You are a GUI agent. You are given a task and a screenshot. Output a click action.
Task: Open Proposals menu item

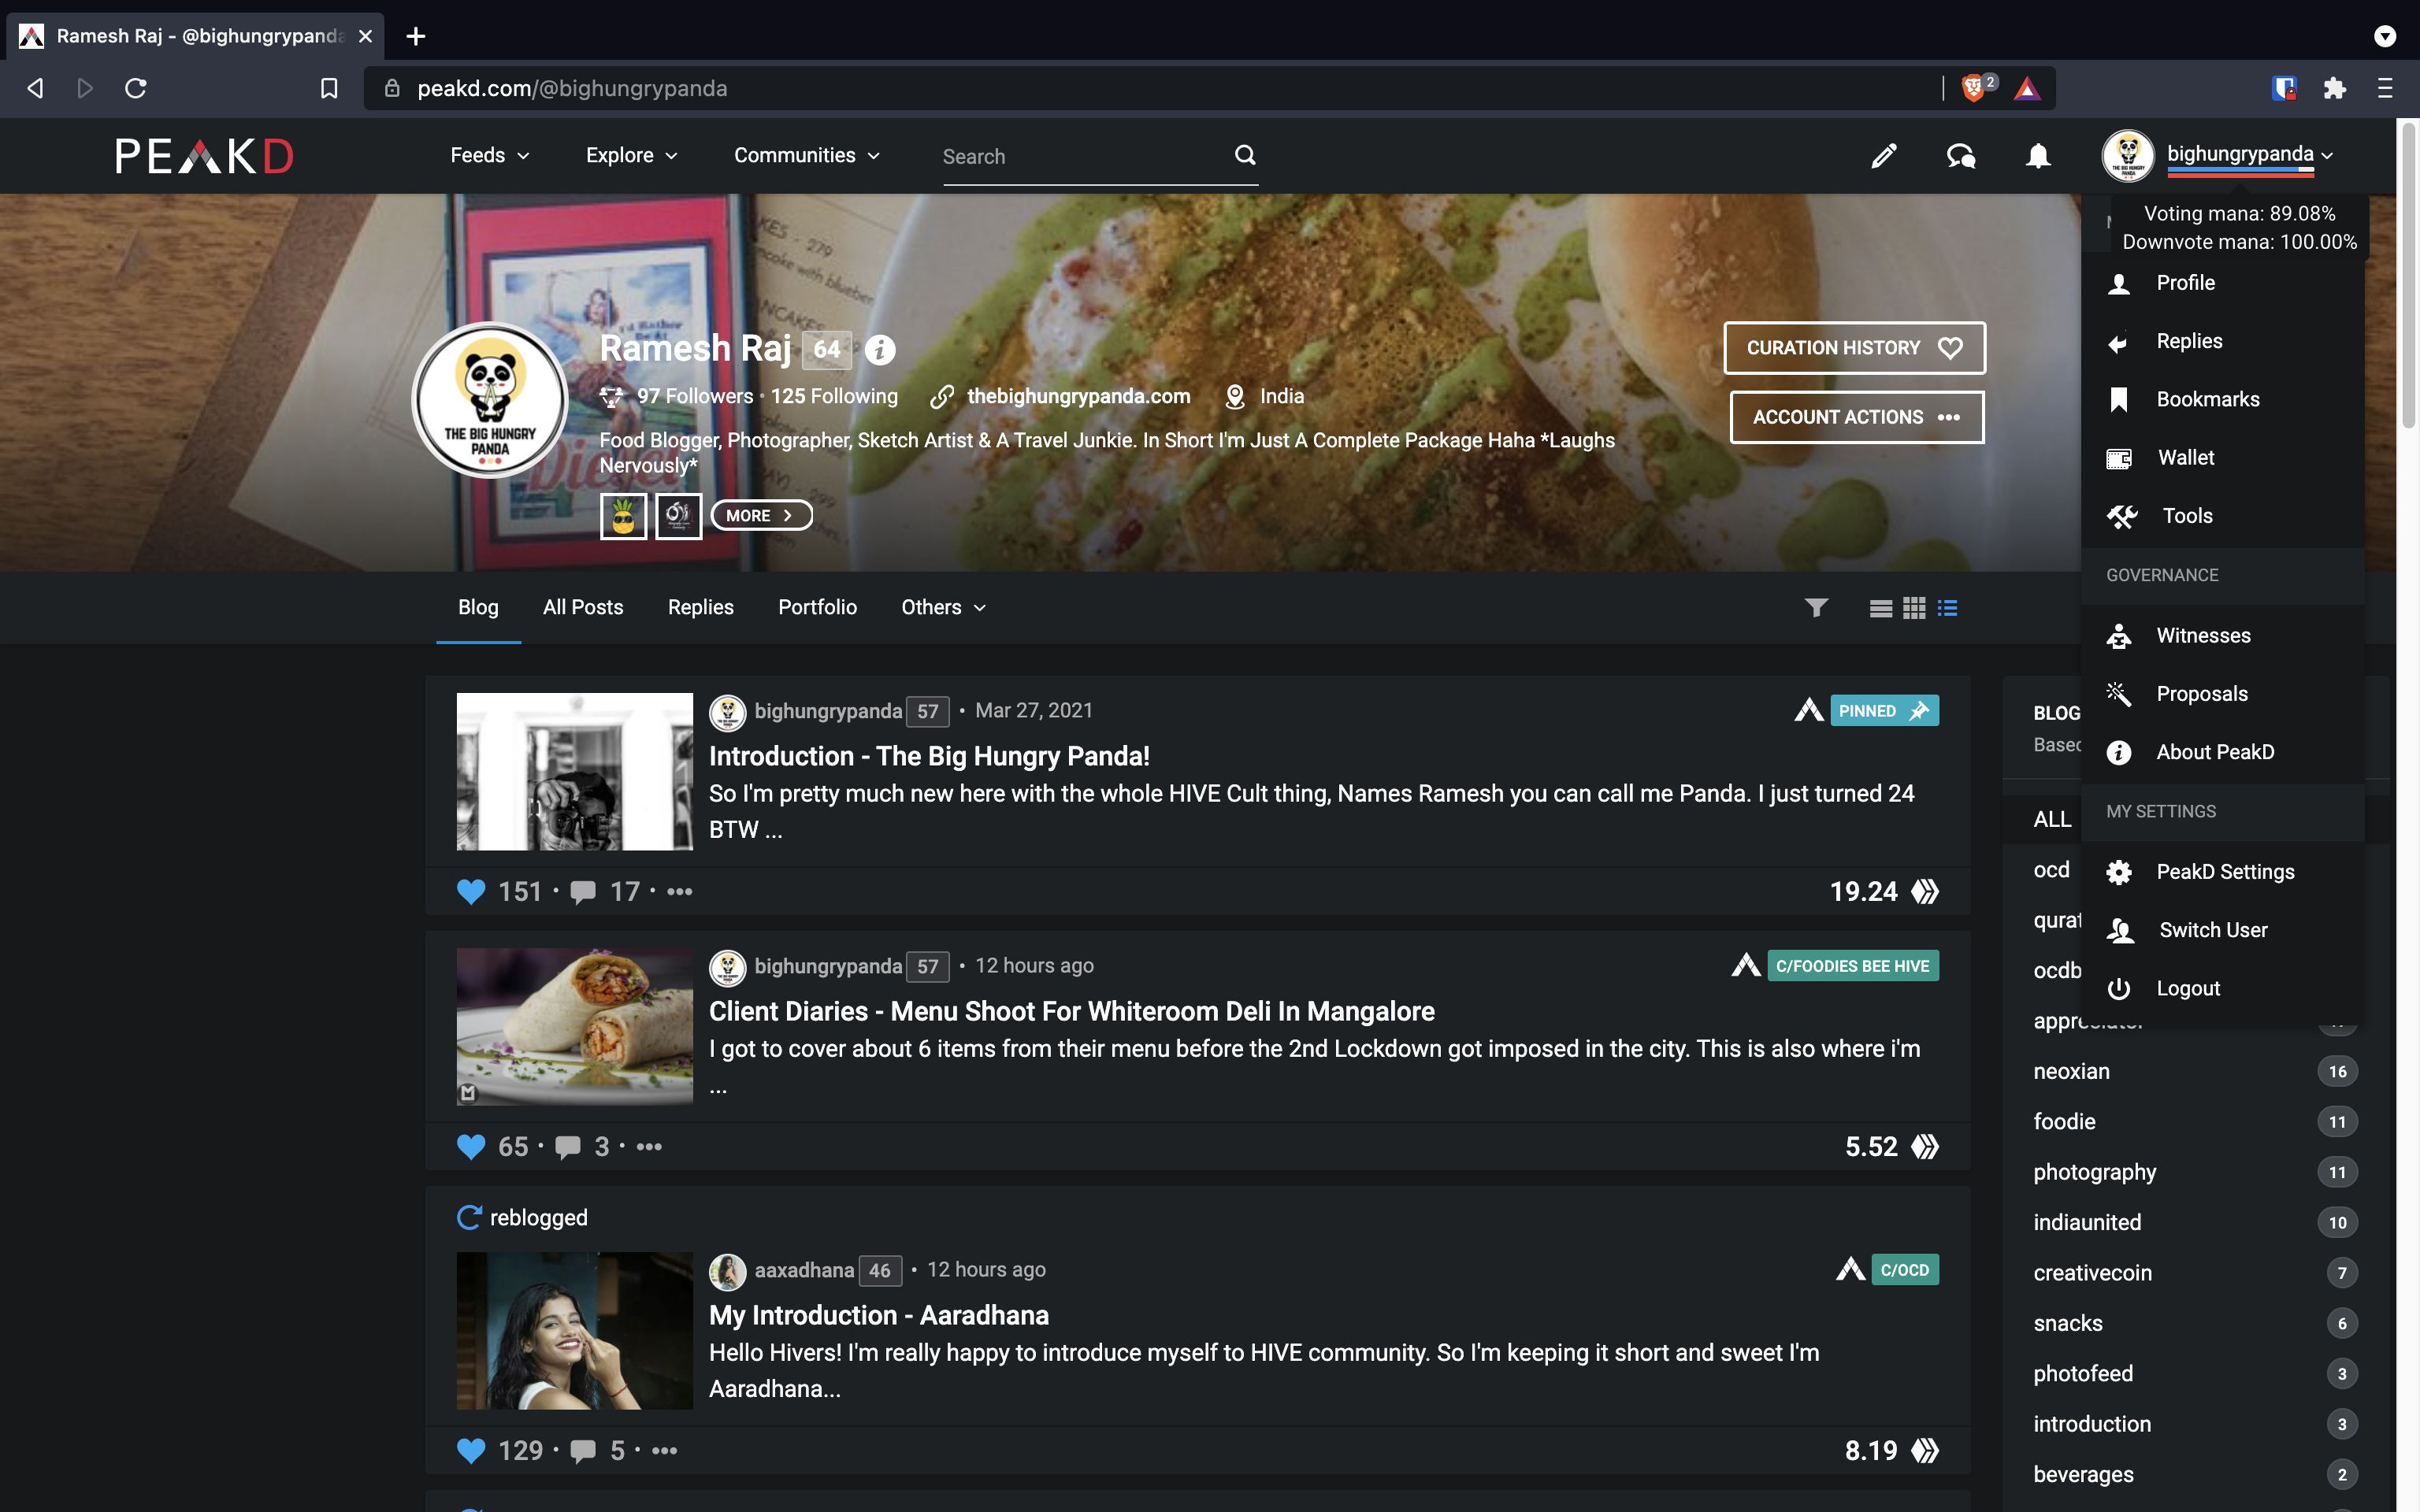tap(2222, 693)
